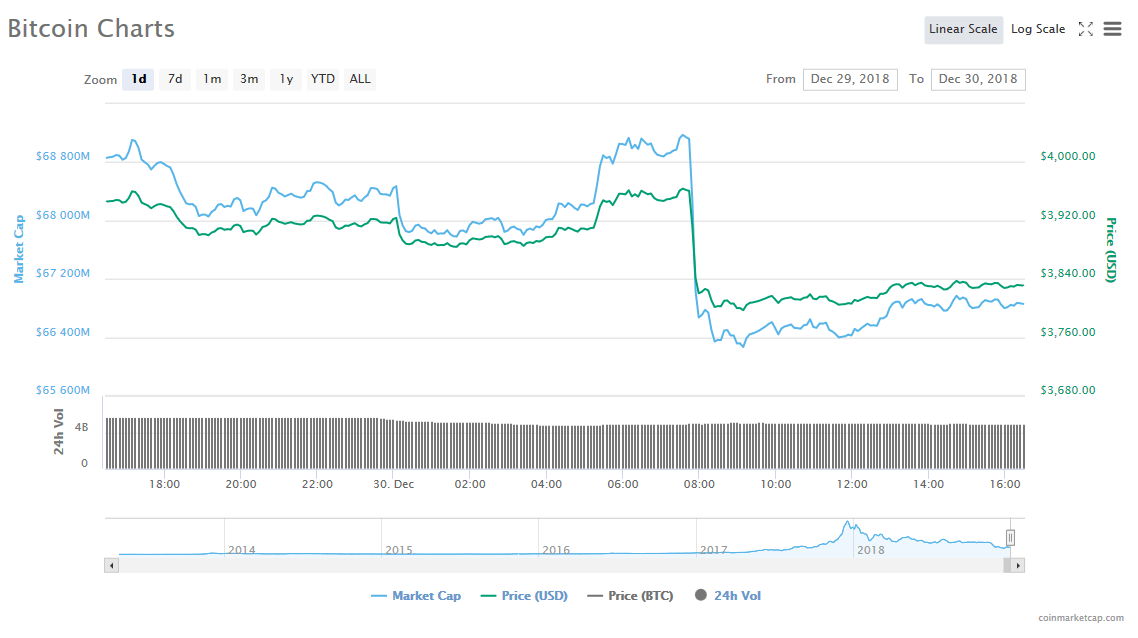Set zoom to 1m
The height and width of the screenshot is (638, 1138).
pos(212,79)
